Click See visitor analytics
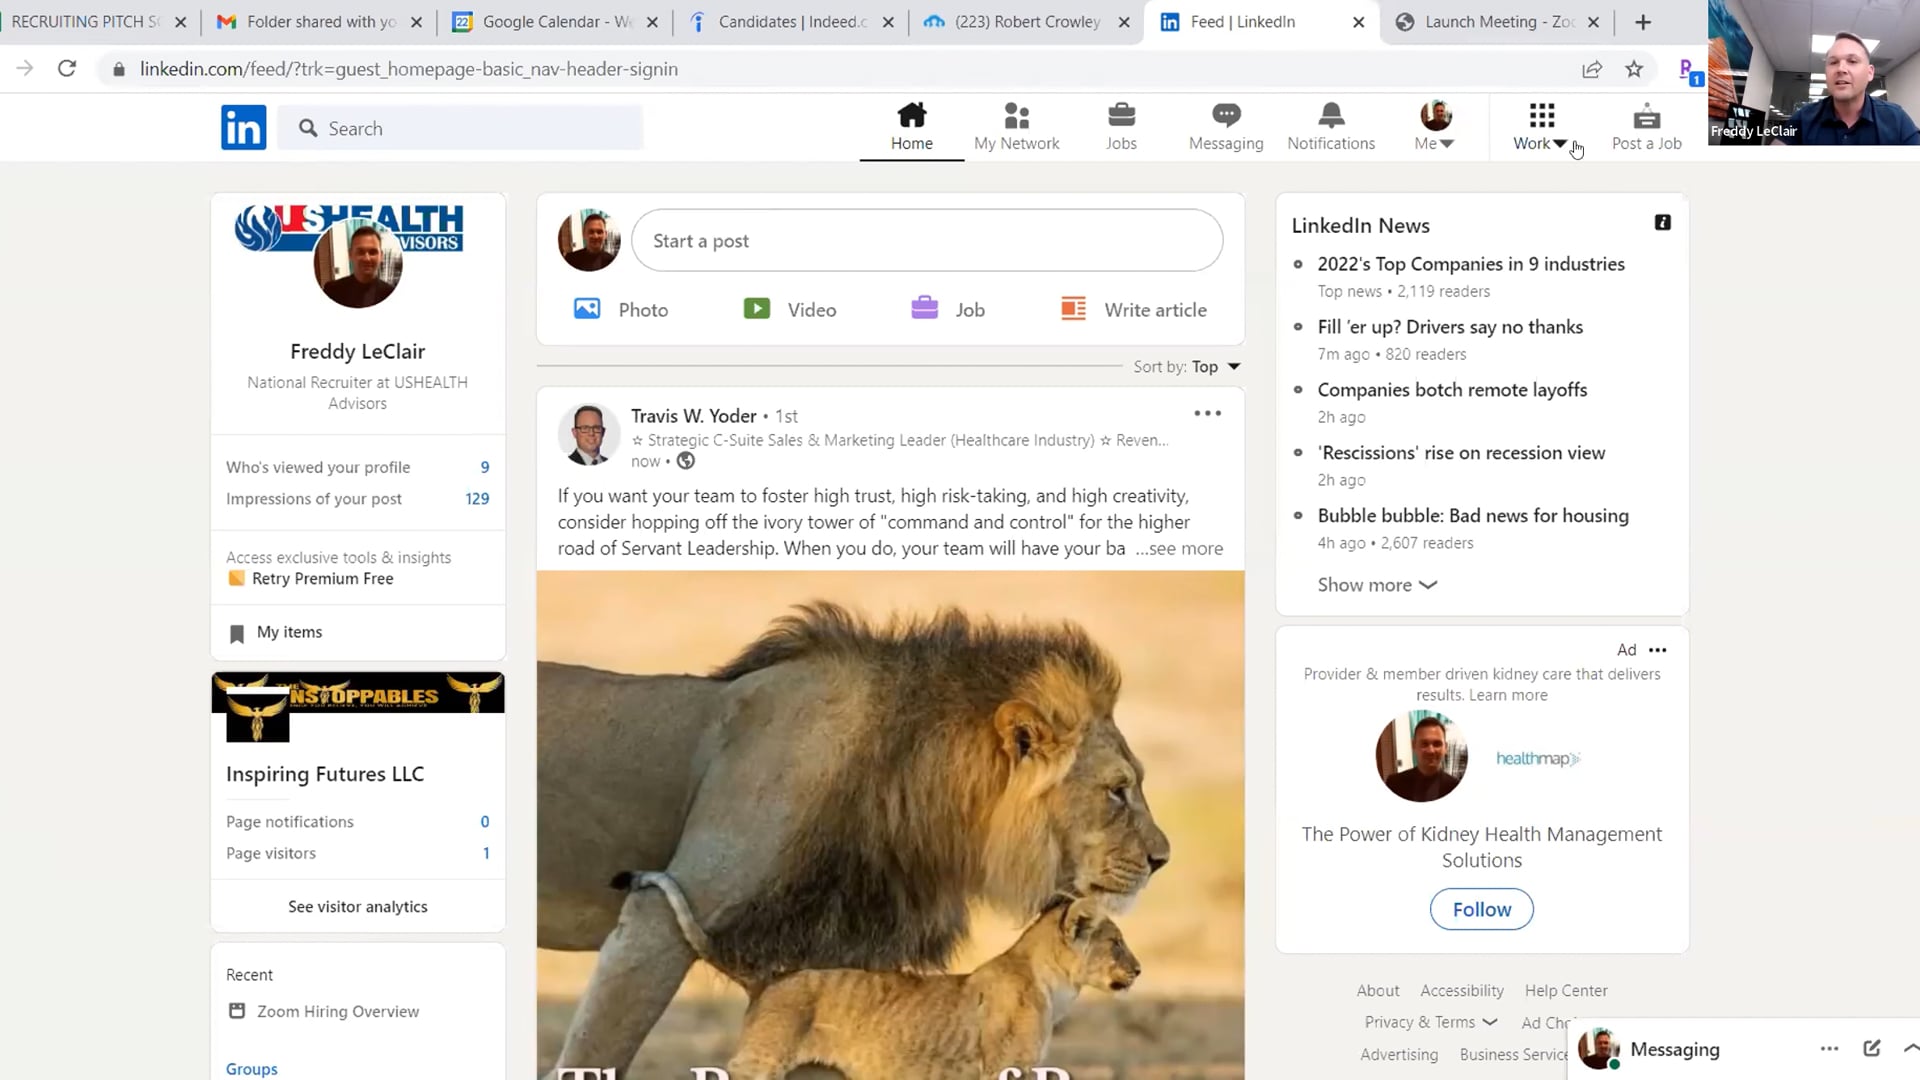 pyautogui.click(x=357, y=906)
